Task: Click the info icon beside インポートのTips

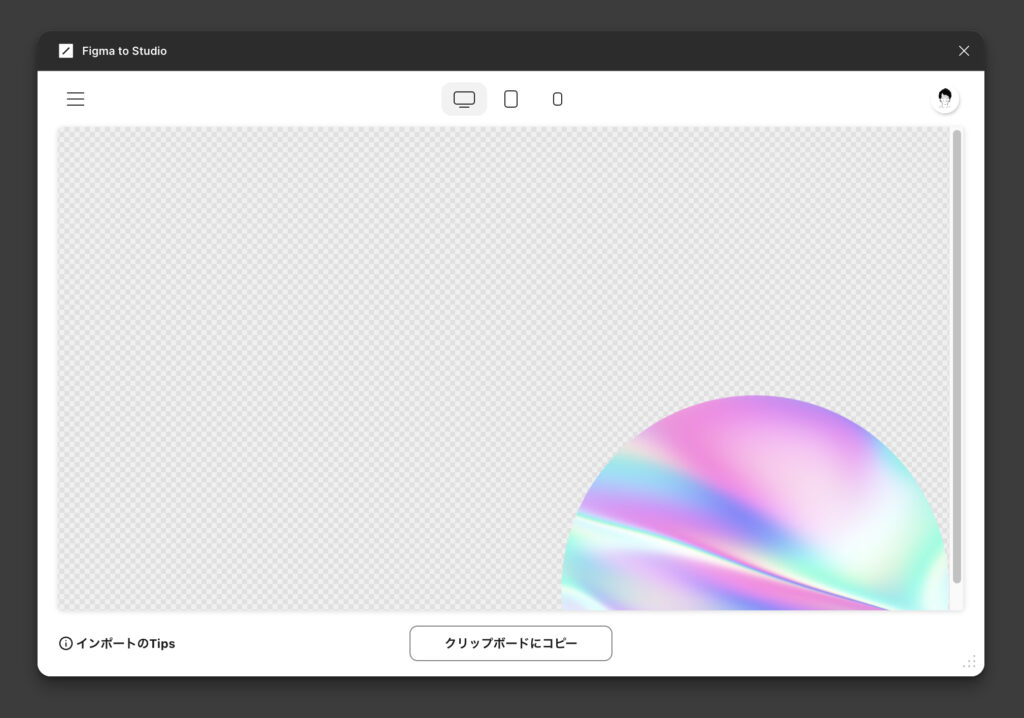Action: point(66,644)
